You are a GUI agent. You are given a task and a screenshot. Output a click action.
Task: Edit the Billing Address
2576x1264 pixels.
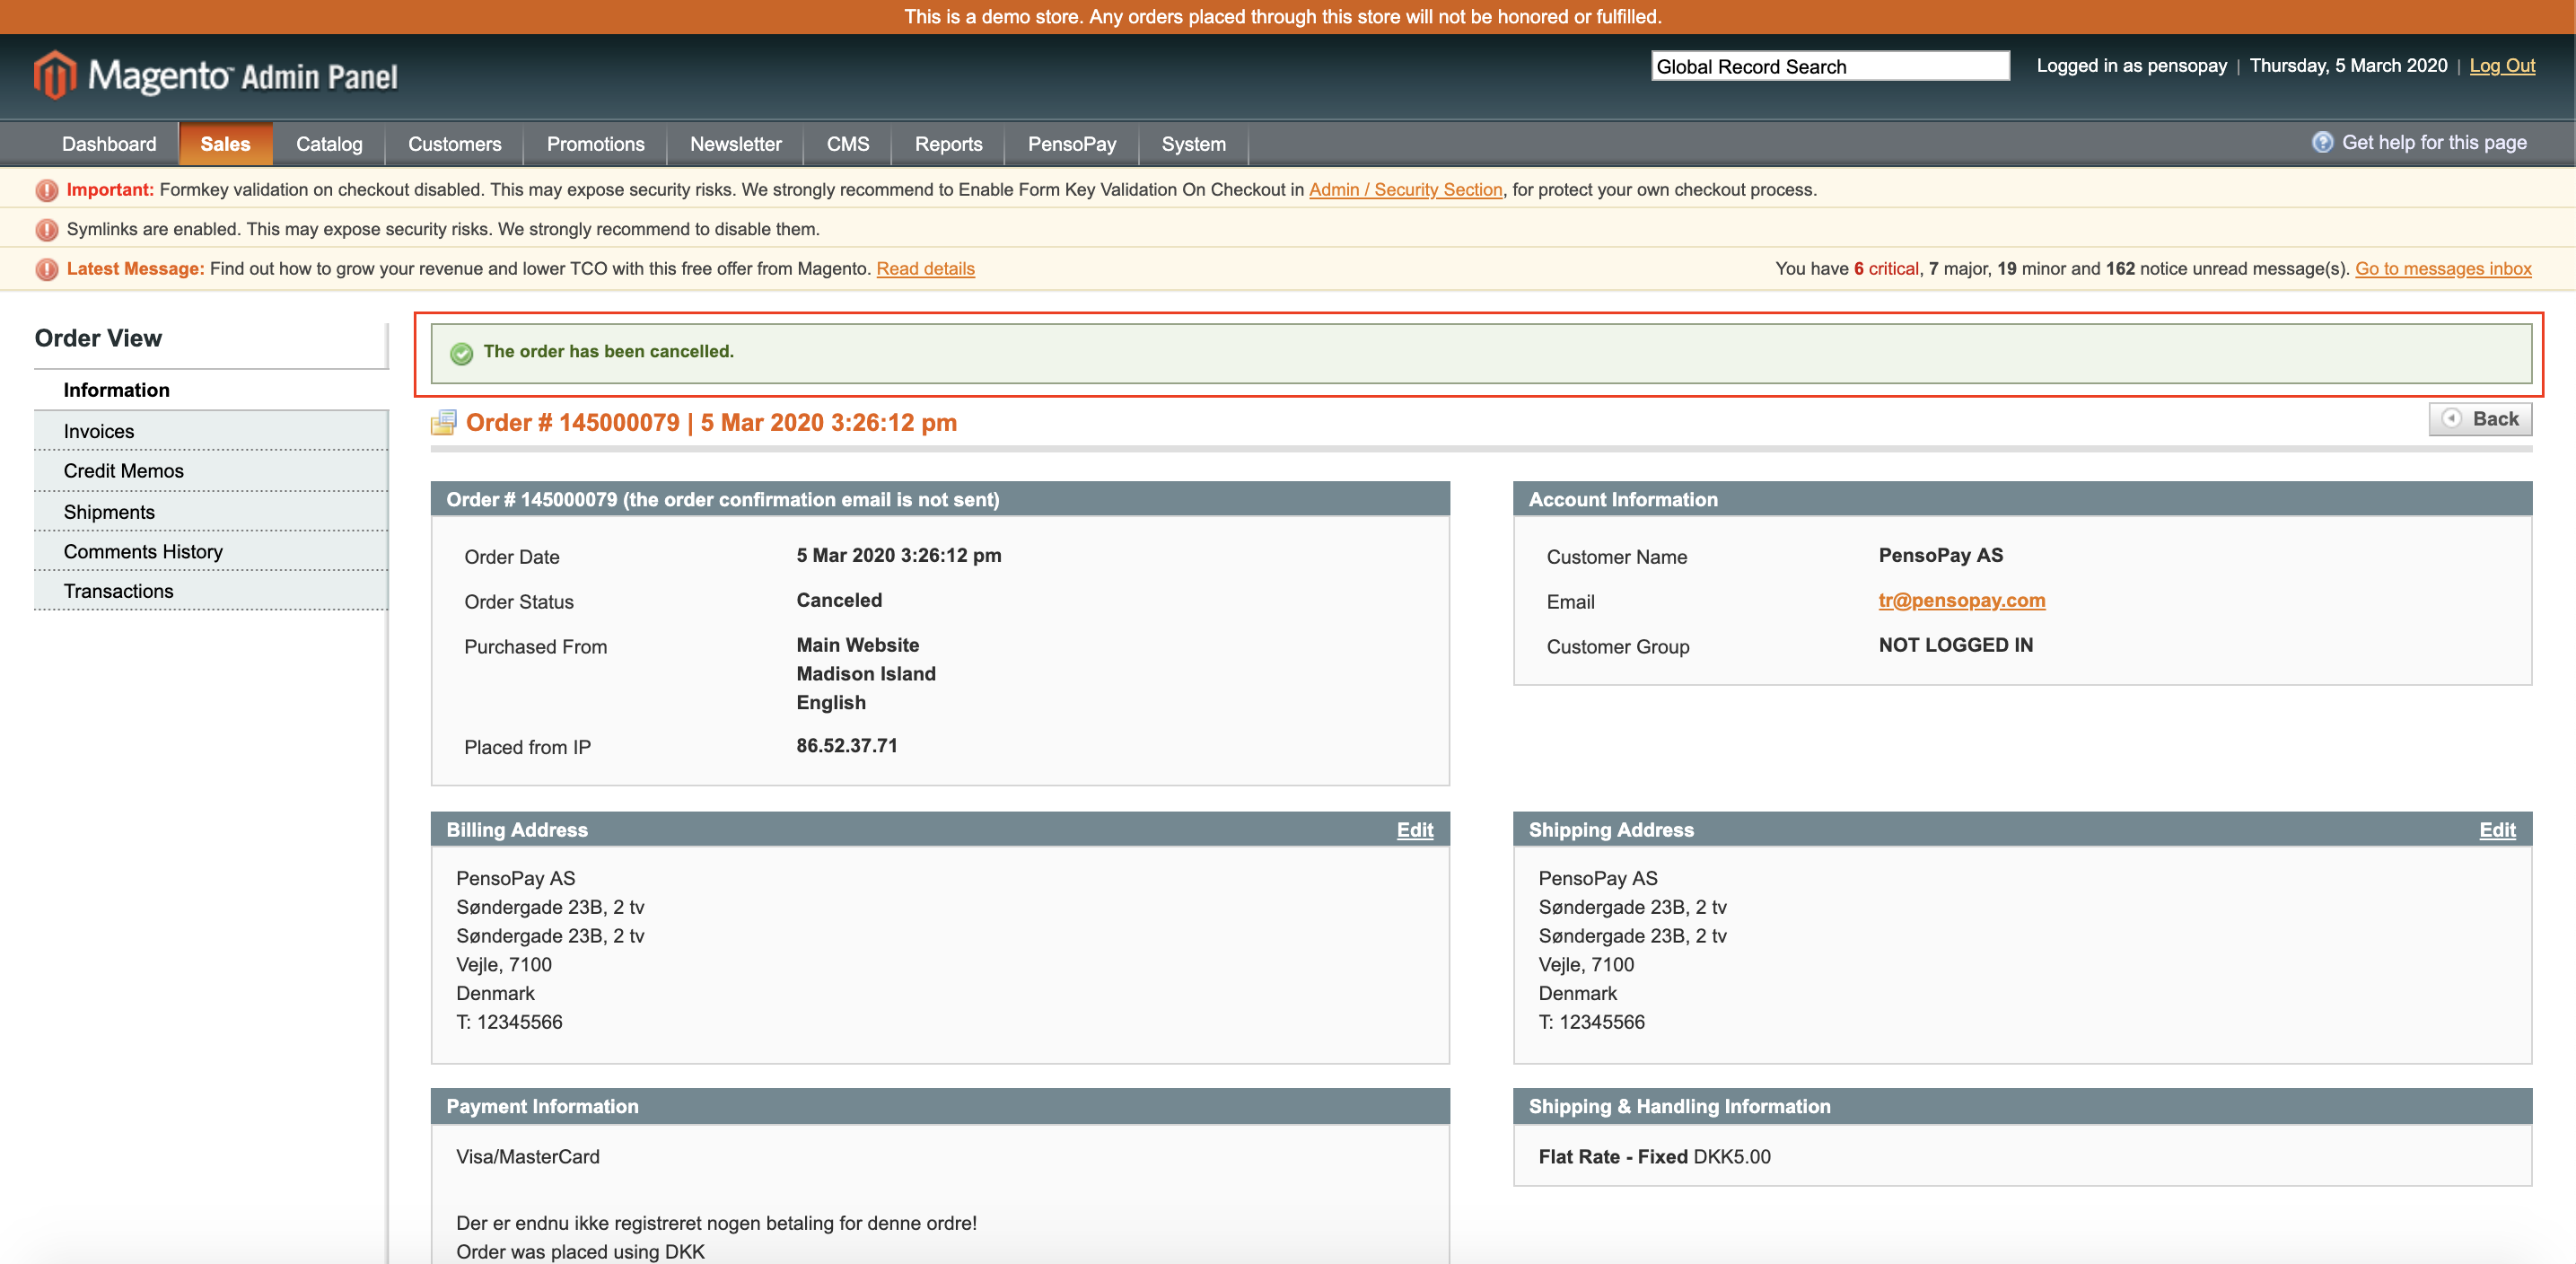[1414, 830]
